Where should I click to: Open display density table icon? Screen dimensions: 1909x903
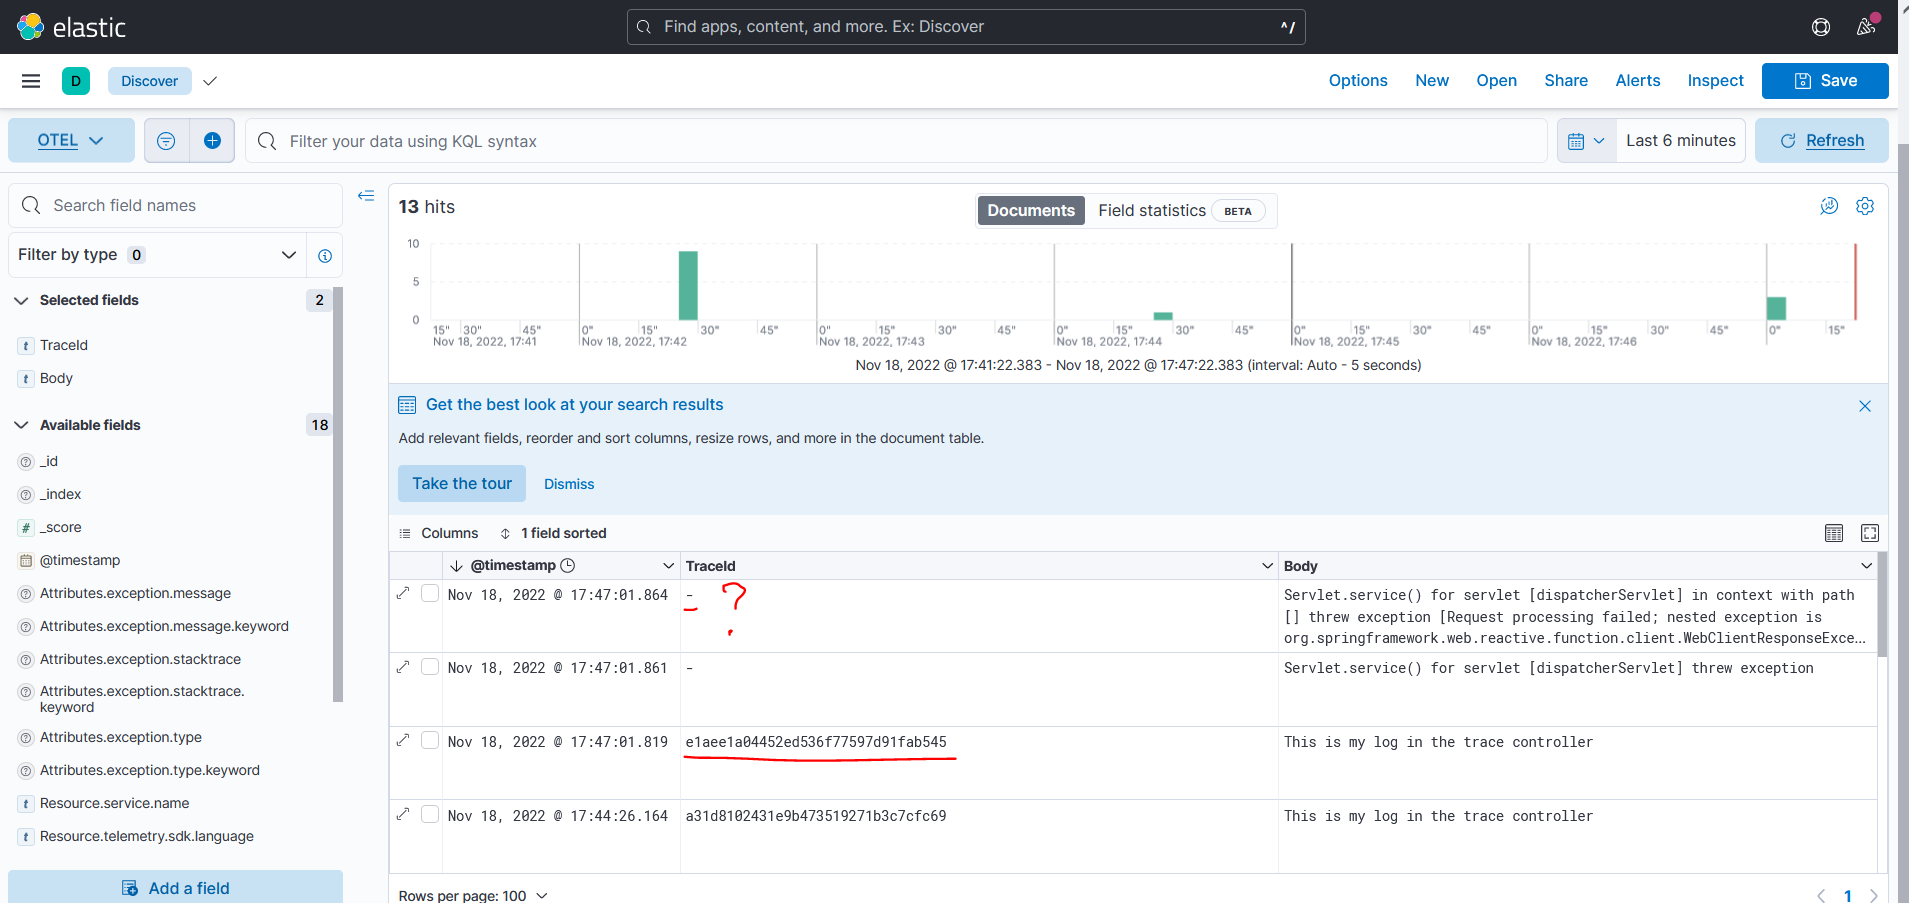point(1834,533)
